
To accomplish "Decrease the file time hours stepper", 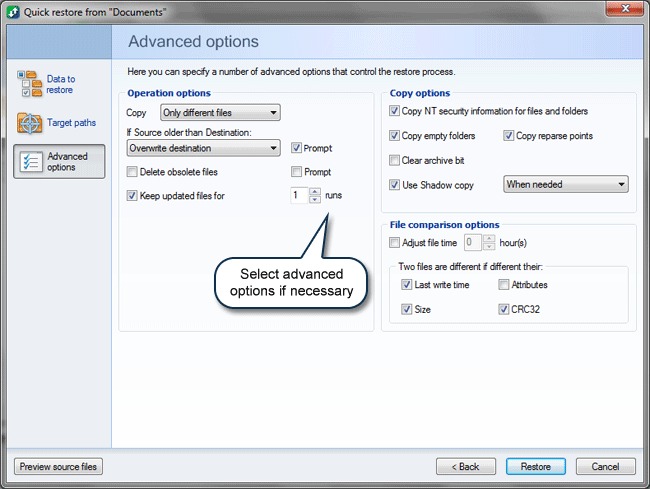I will pyautogui.click(x=489, y=246).
